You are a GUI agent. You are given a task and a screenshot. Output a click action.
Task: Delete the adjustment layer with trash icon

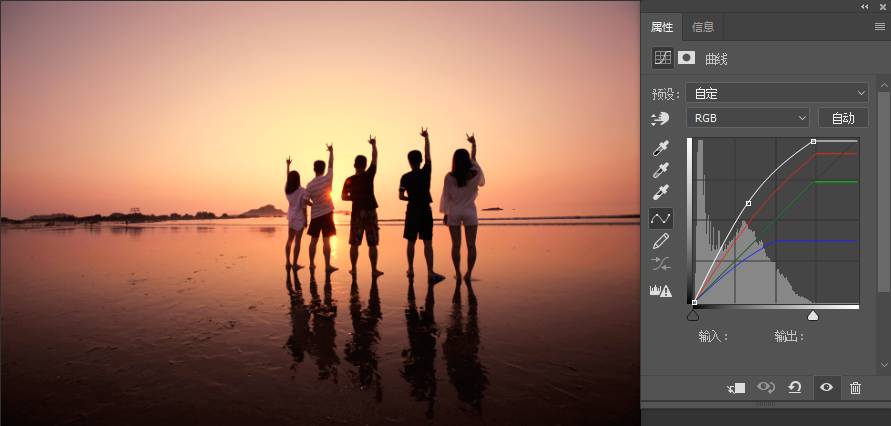855,388
